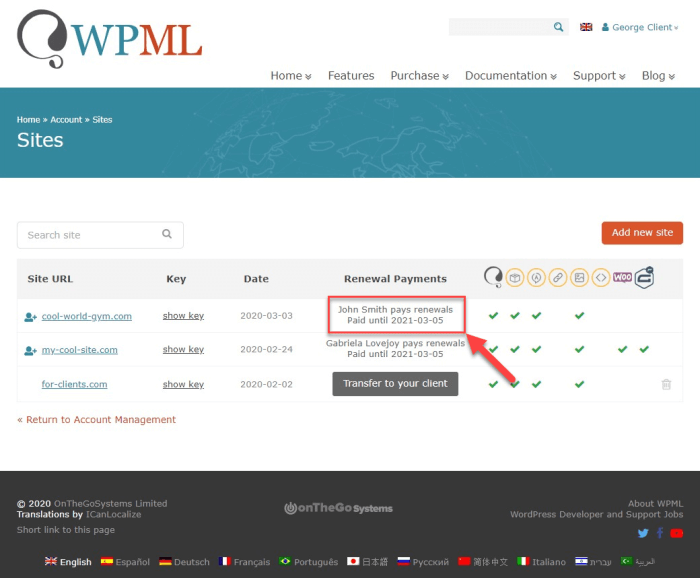700x578 pixels.
Task: Click the WPML logo
Action: pyautogui.click(x=109, y=39)
